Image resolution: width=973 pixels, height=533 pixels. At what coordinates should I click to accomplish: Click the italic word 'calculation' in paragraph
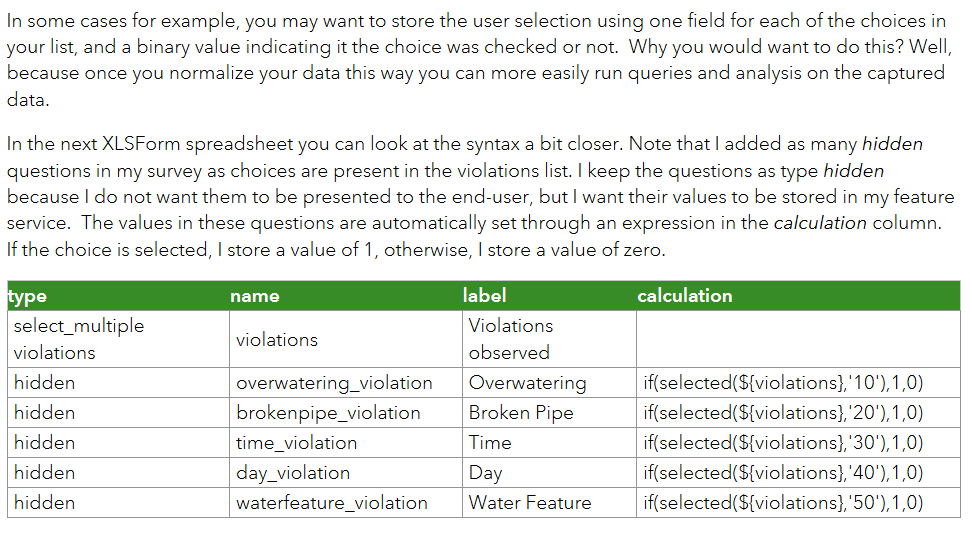[820, 223]
